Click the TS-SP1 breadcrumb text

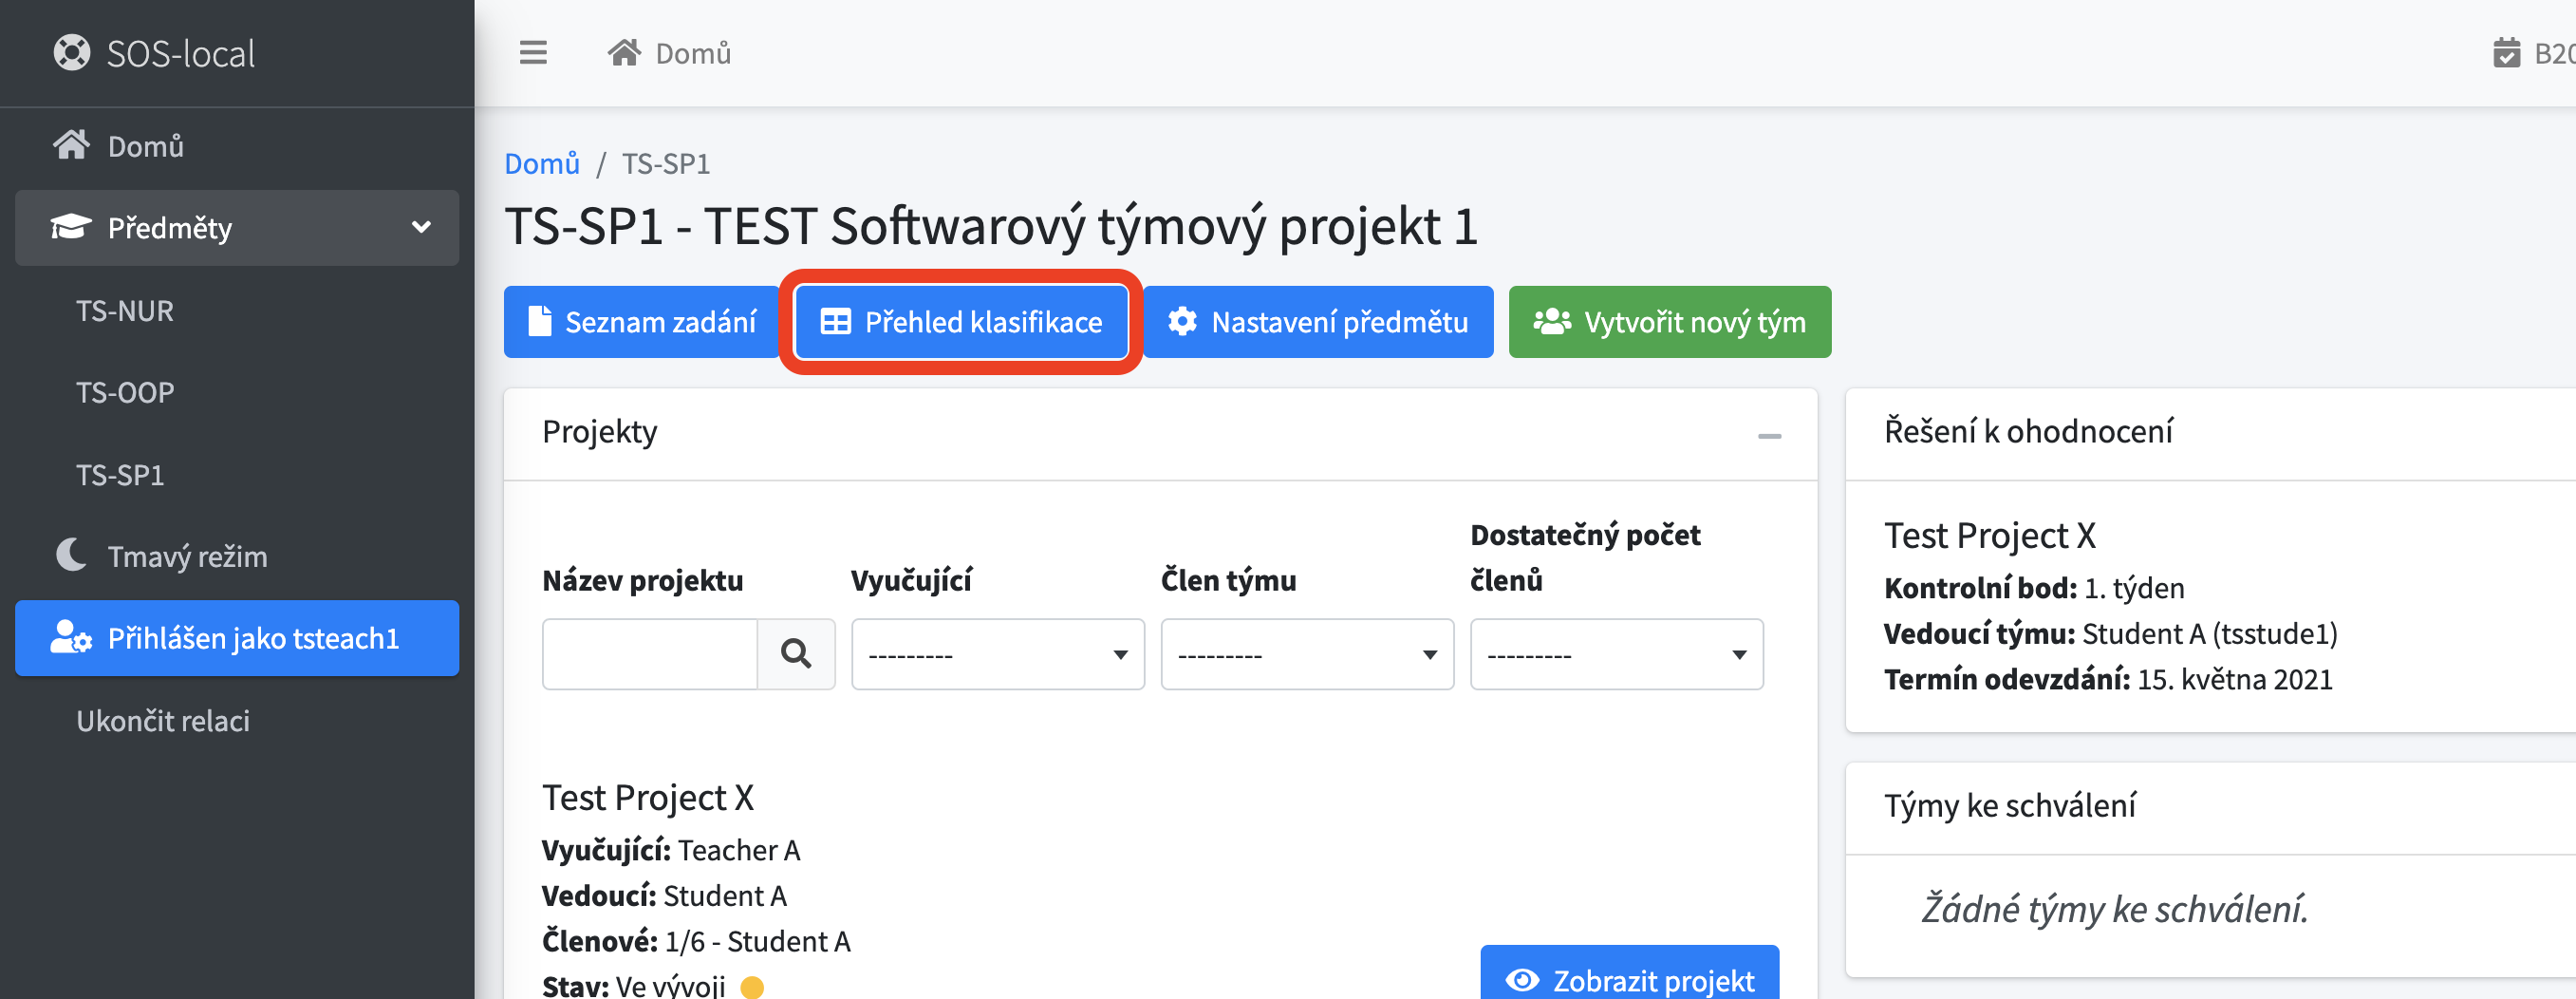click(666, 163)
